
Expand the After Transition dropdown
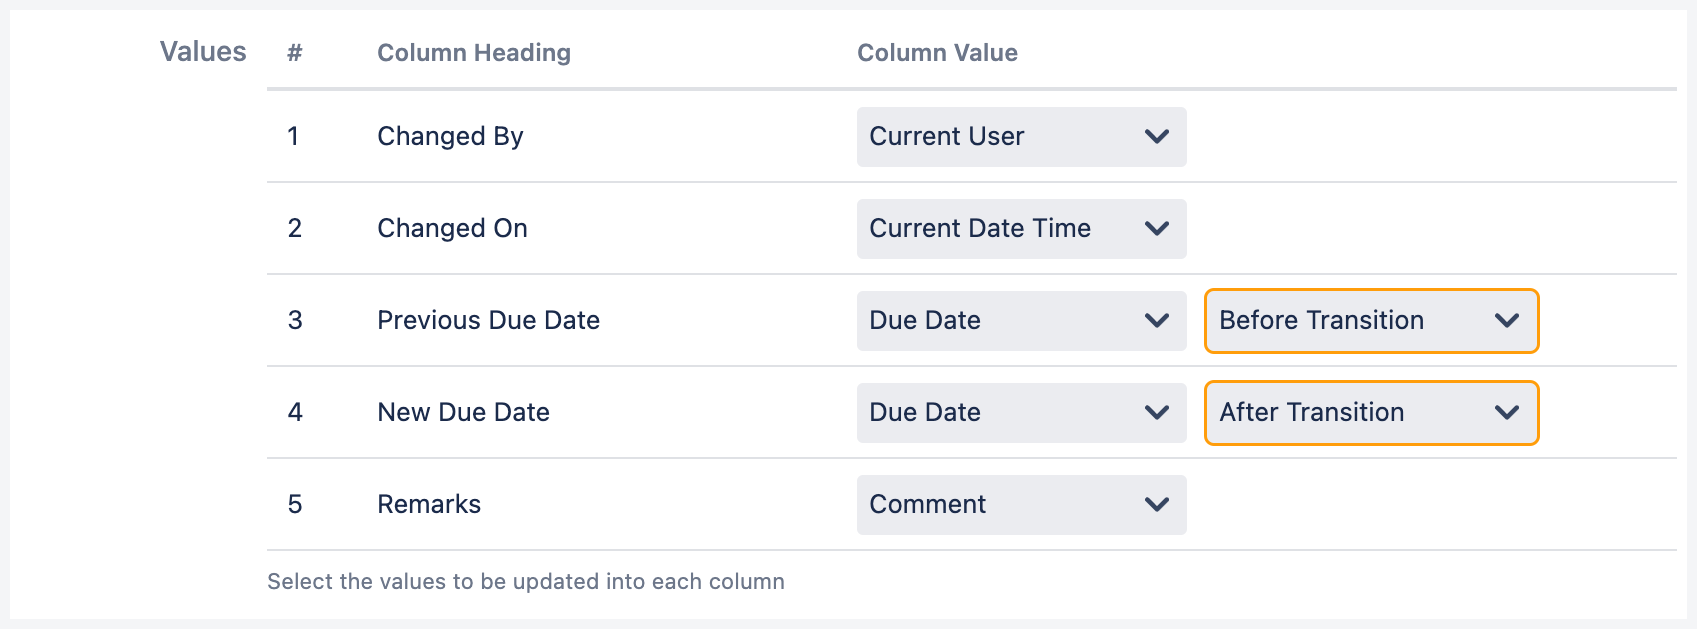point(1370,413)
